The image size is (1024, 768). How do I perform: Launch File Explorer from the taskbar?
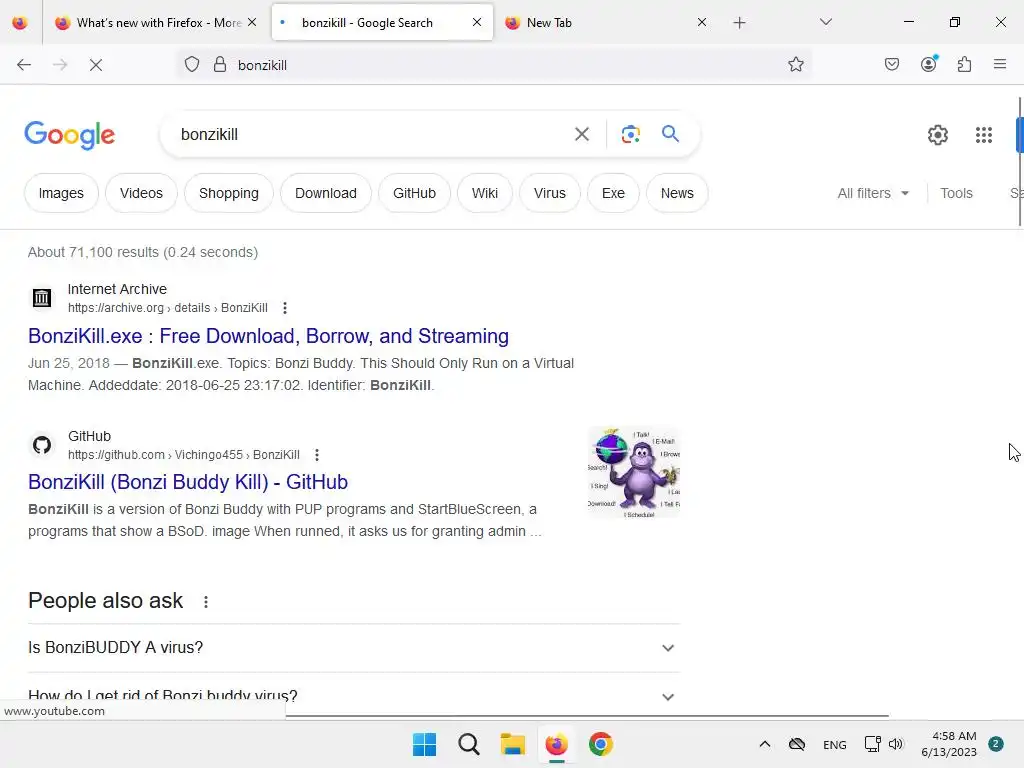pyautogui.click(x=513, y=744)
